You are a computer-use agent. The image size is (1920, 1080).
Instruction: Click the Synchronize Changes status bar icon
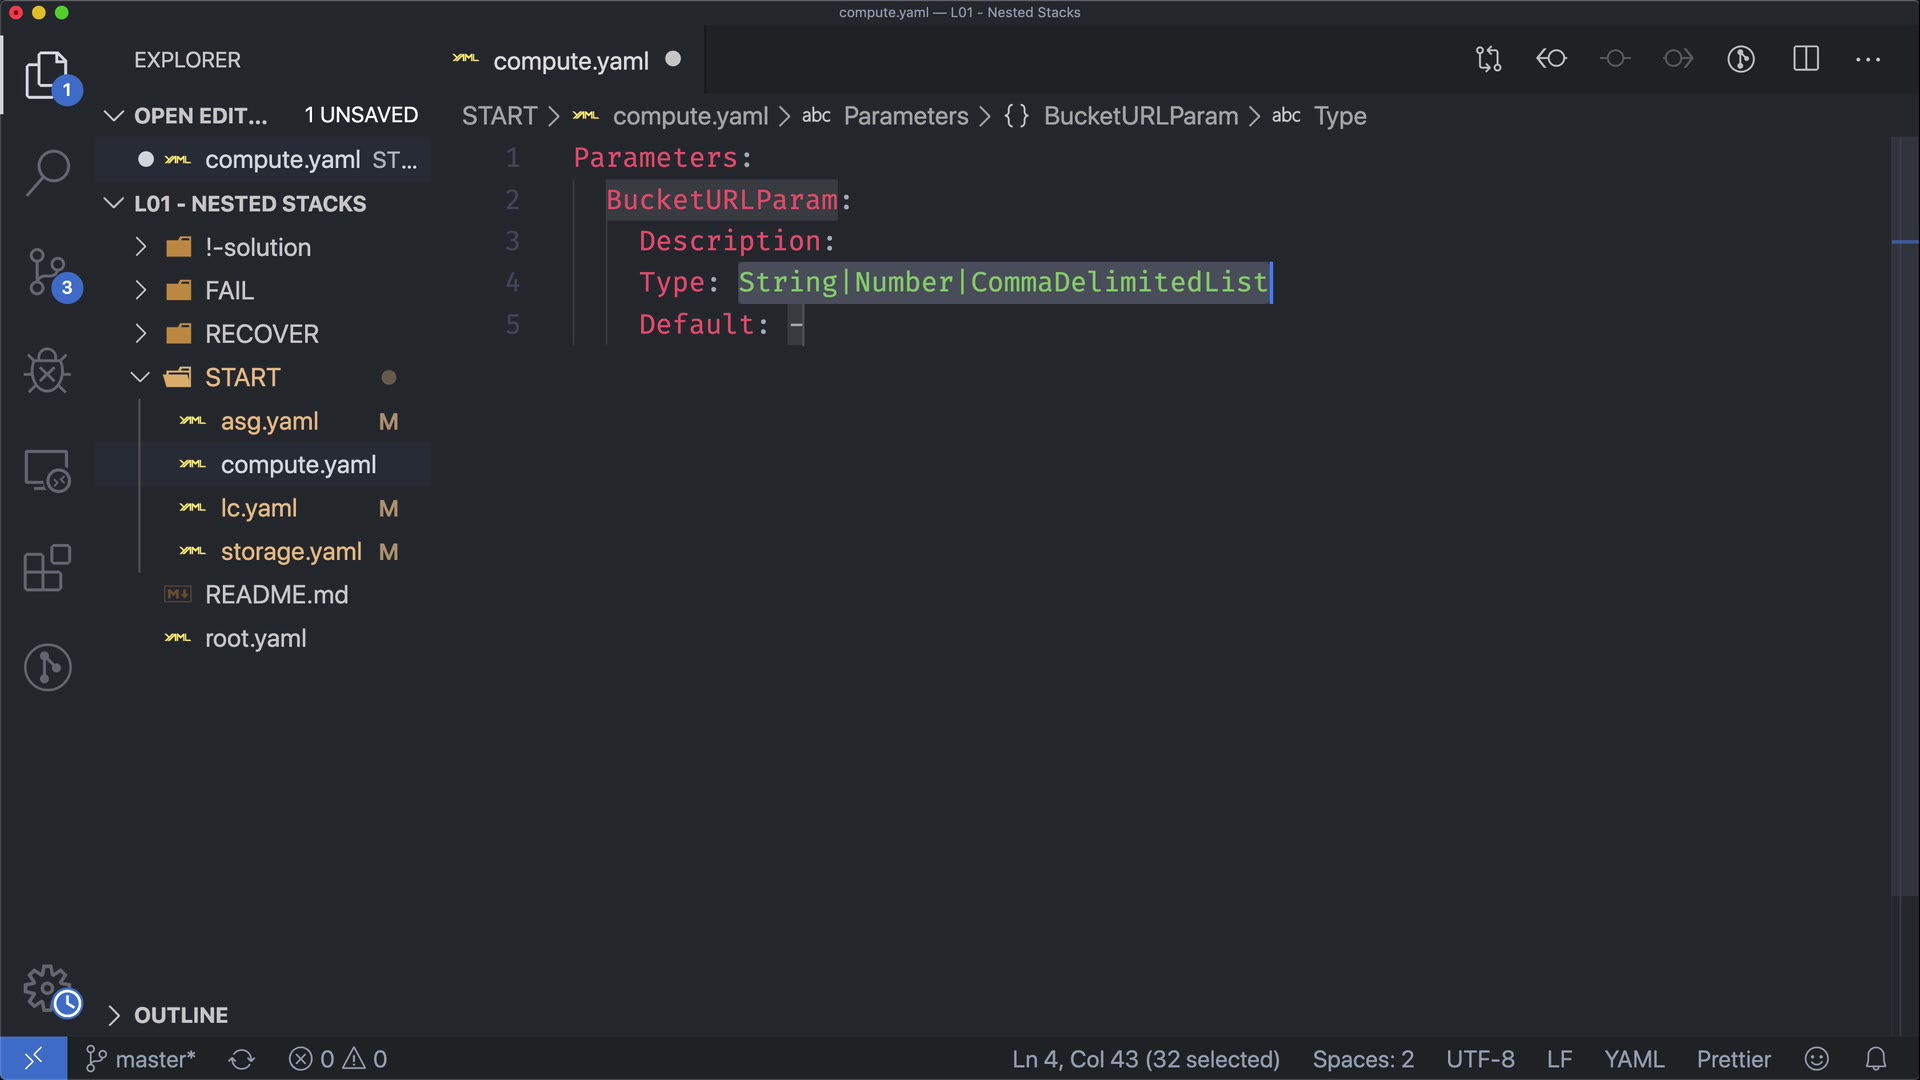[x=242, y=1059]
